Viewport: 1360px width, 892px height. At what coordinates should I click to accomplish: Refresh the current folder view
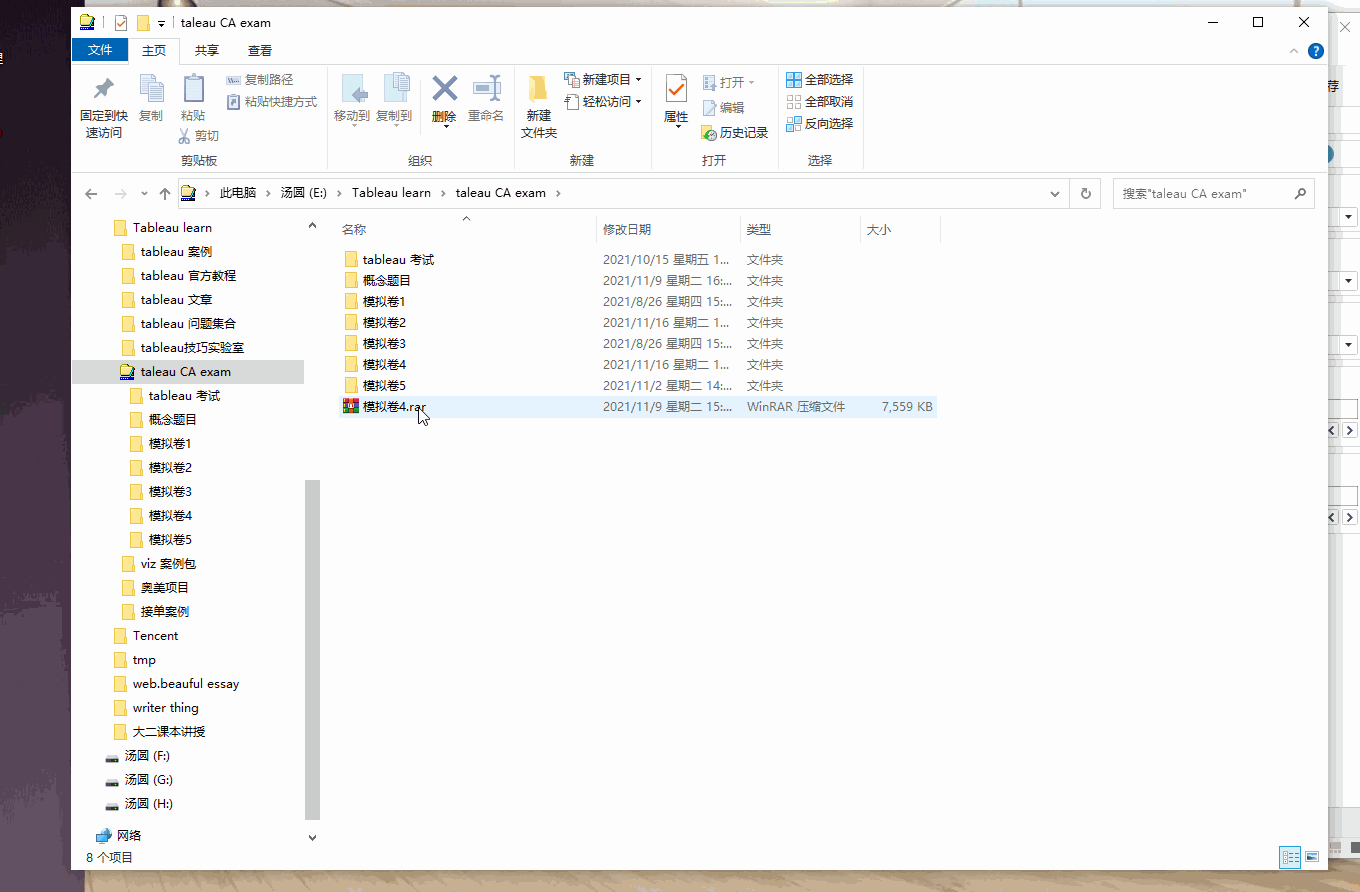(1086, 194)
